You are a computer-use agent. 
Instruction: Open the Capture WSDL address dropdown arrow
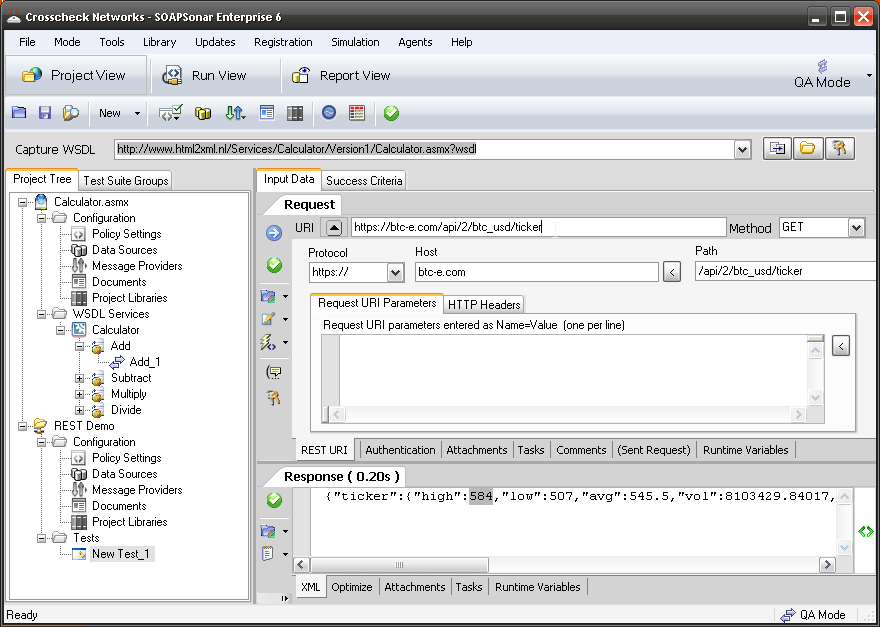[742, 149]
